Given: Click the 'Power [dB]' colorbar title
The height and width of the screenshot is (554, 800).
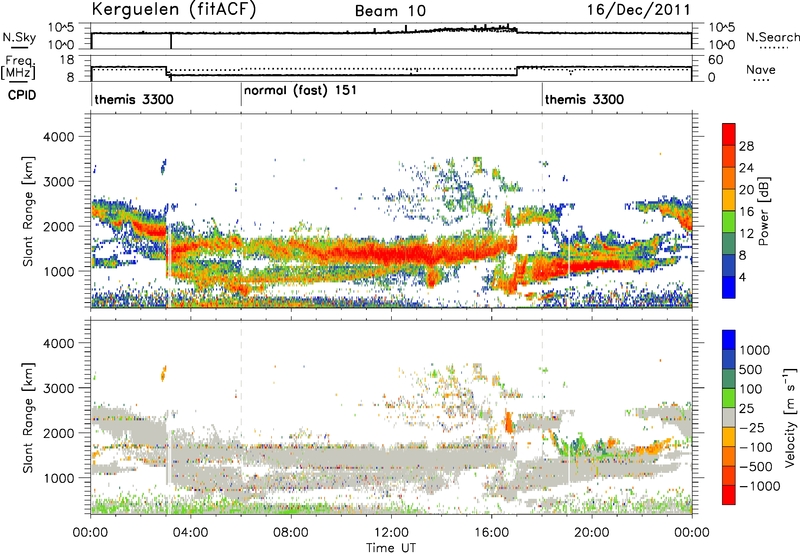Looking at the screenshot, I should pyautogui.click(x=763, y=211).
